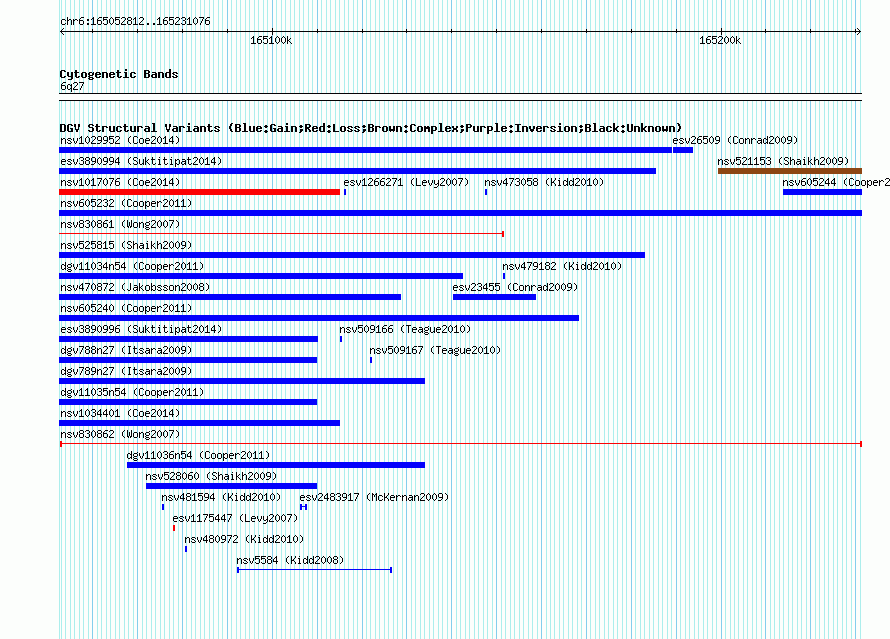Open the nsv525815 (Shaikh2009) label
This screenshot has width=890, height=639.
coord(126,245)
